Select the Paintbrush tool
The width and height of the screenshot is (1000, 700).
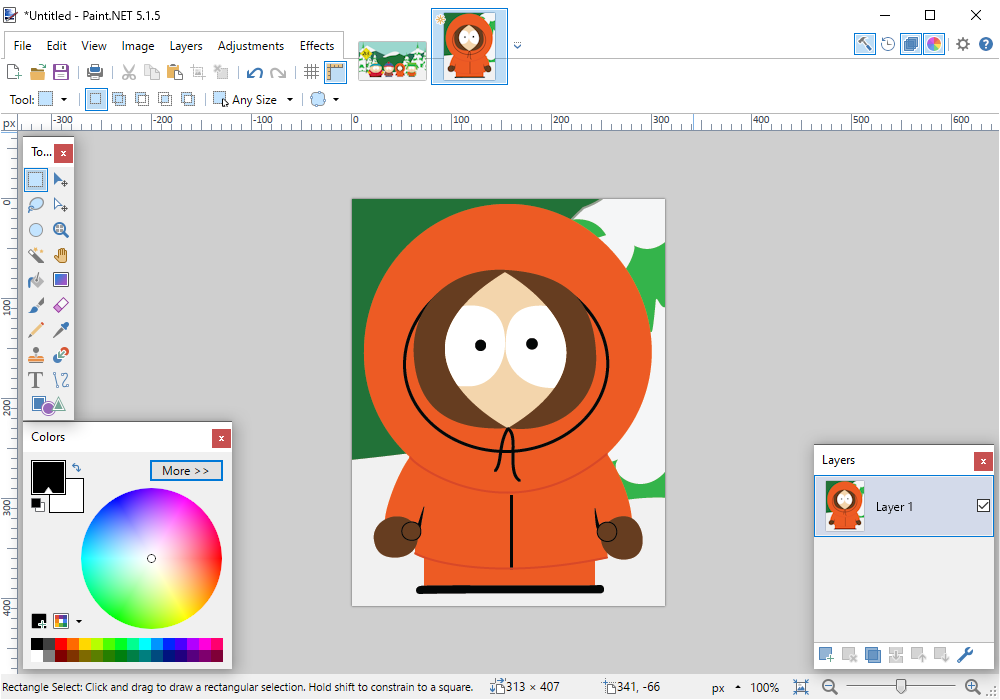click(36, 305)
